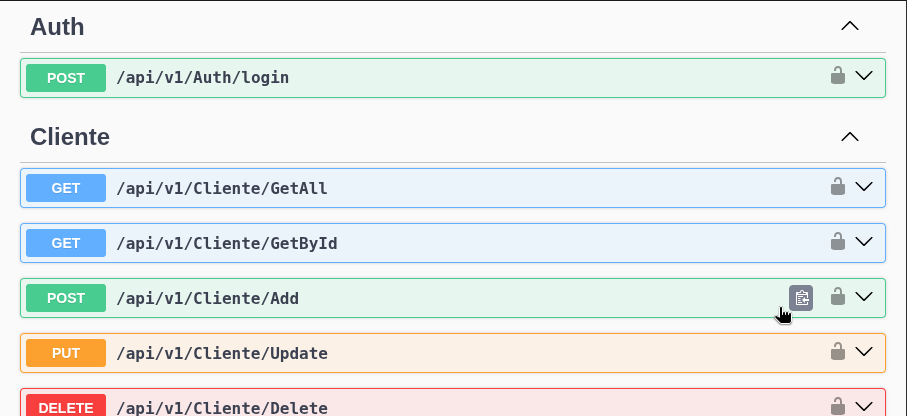The image size is (907, 416).
Task: Expand the Cliente/GetAll endpoint chevron
Action: pos(864,186)
